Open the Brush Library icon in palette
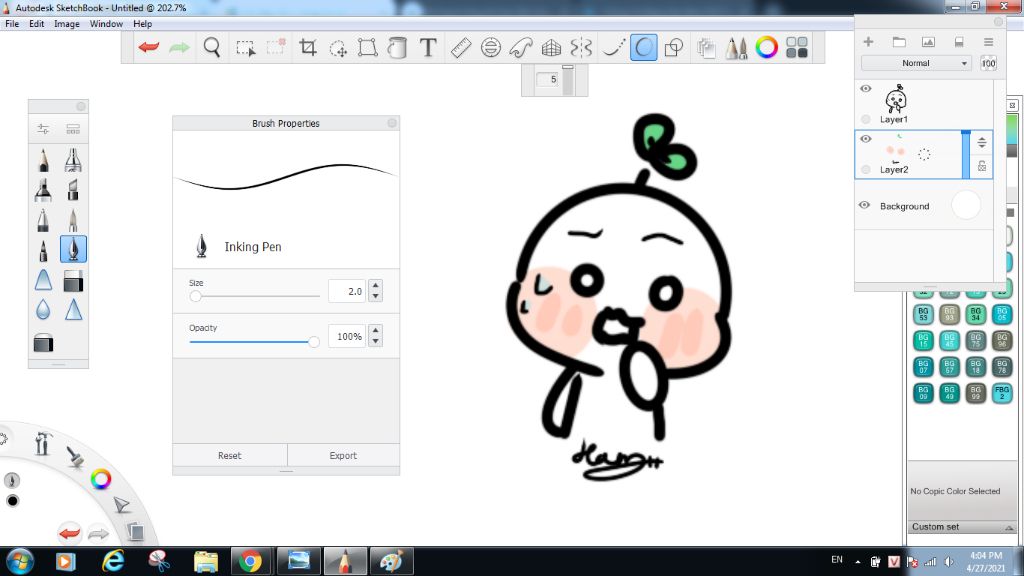The image size is (1024, 576). (x=73, y=129)
